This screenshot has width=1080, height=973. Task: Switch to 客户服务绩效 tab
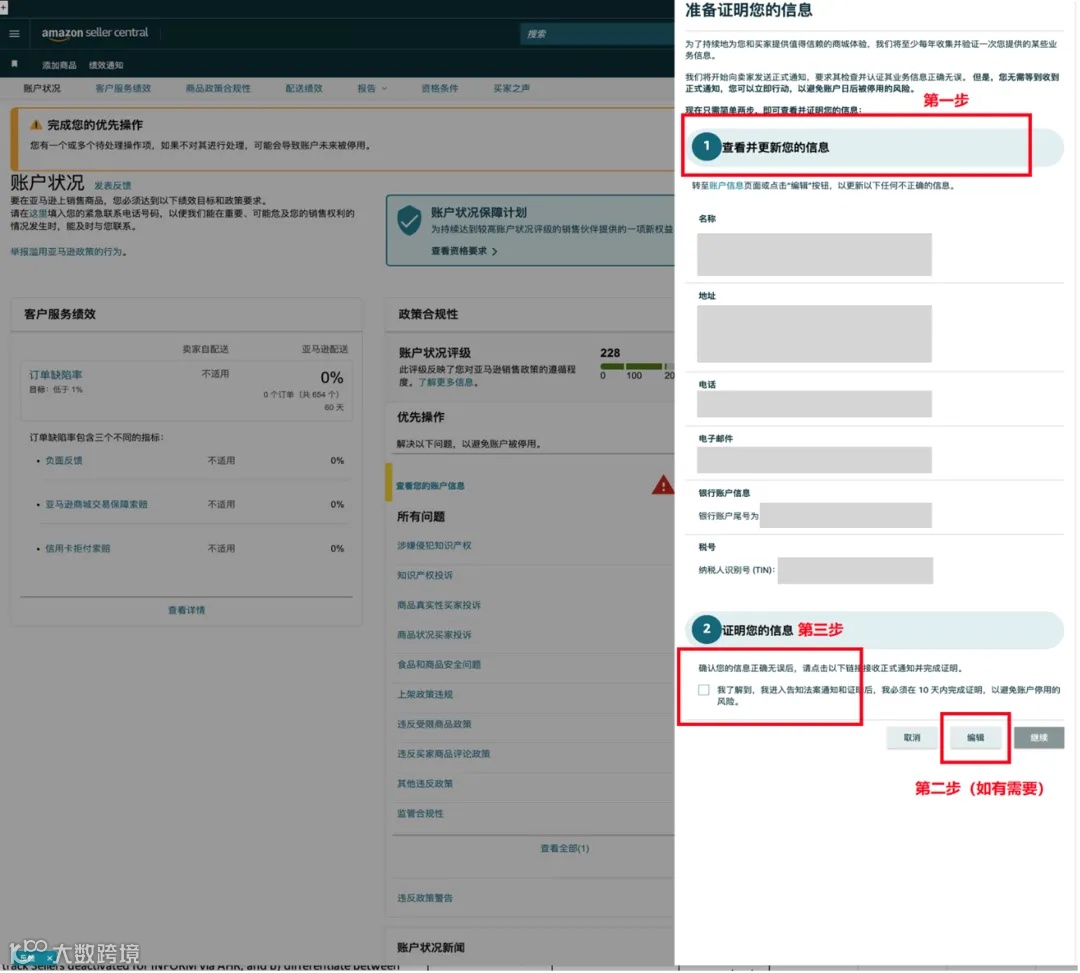click(123, 88)
